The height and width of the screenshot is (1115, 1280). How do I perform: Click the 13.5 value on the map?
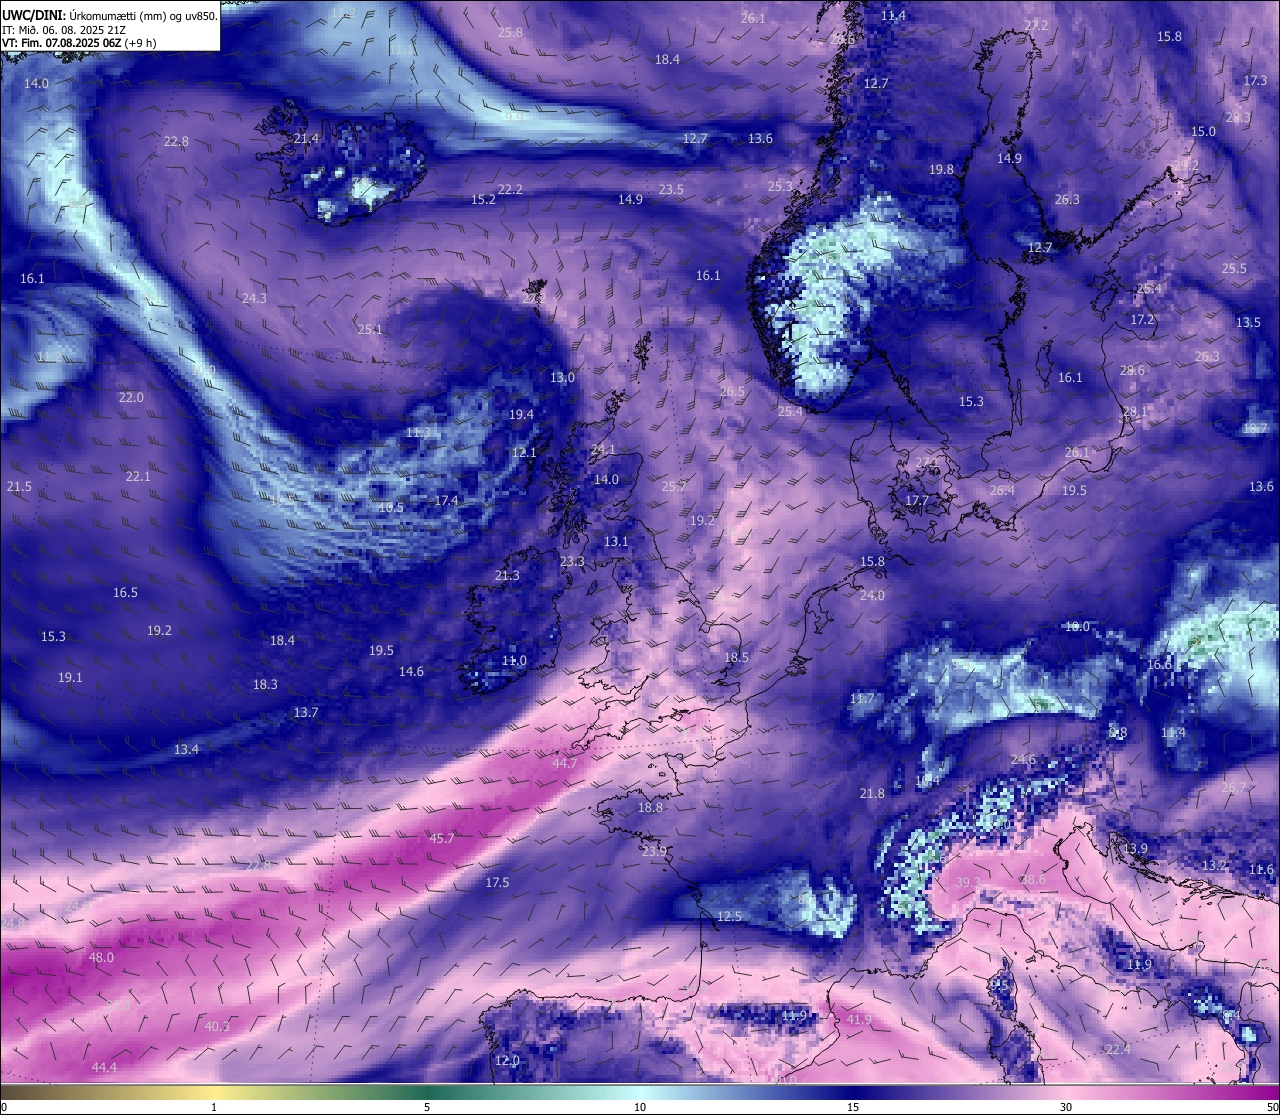(1248, 323)
